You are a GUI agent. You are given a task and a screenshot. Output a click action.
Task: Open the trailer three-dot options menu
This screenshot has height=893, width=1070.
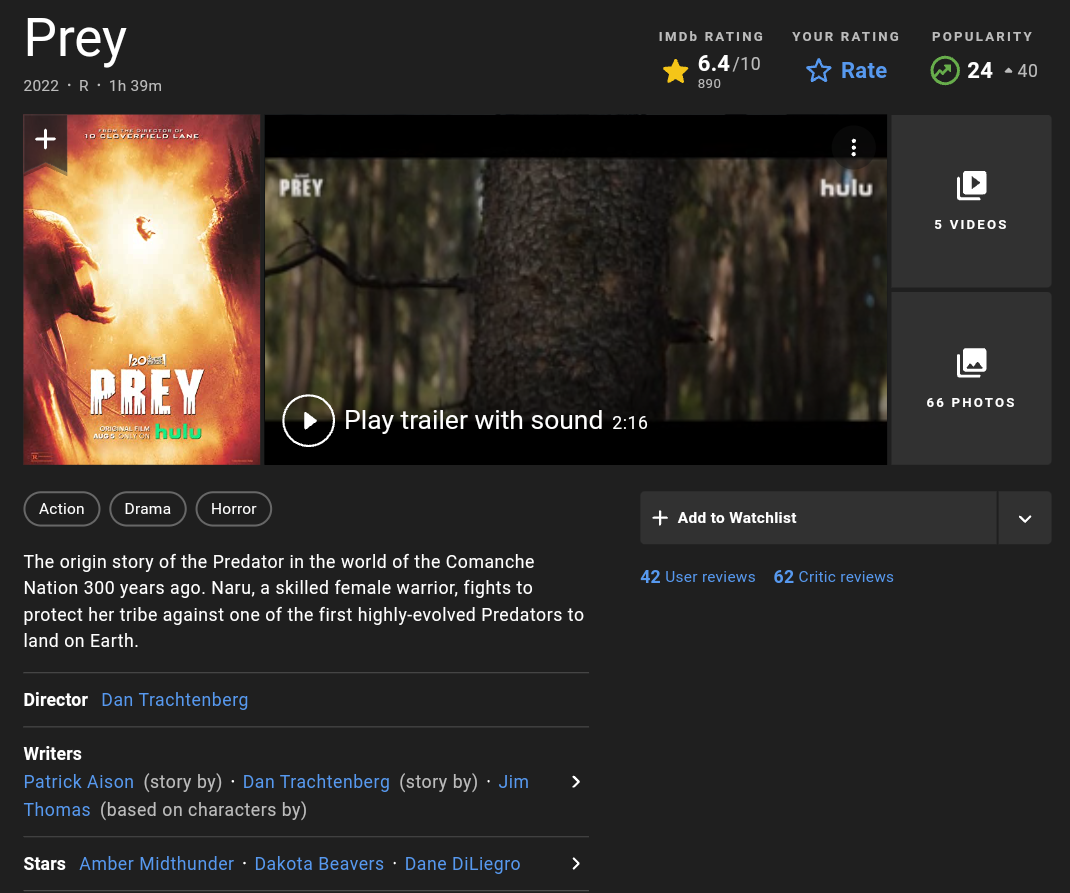pos(853,147)
